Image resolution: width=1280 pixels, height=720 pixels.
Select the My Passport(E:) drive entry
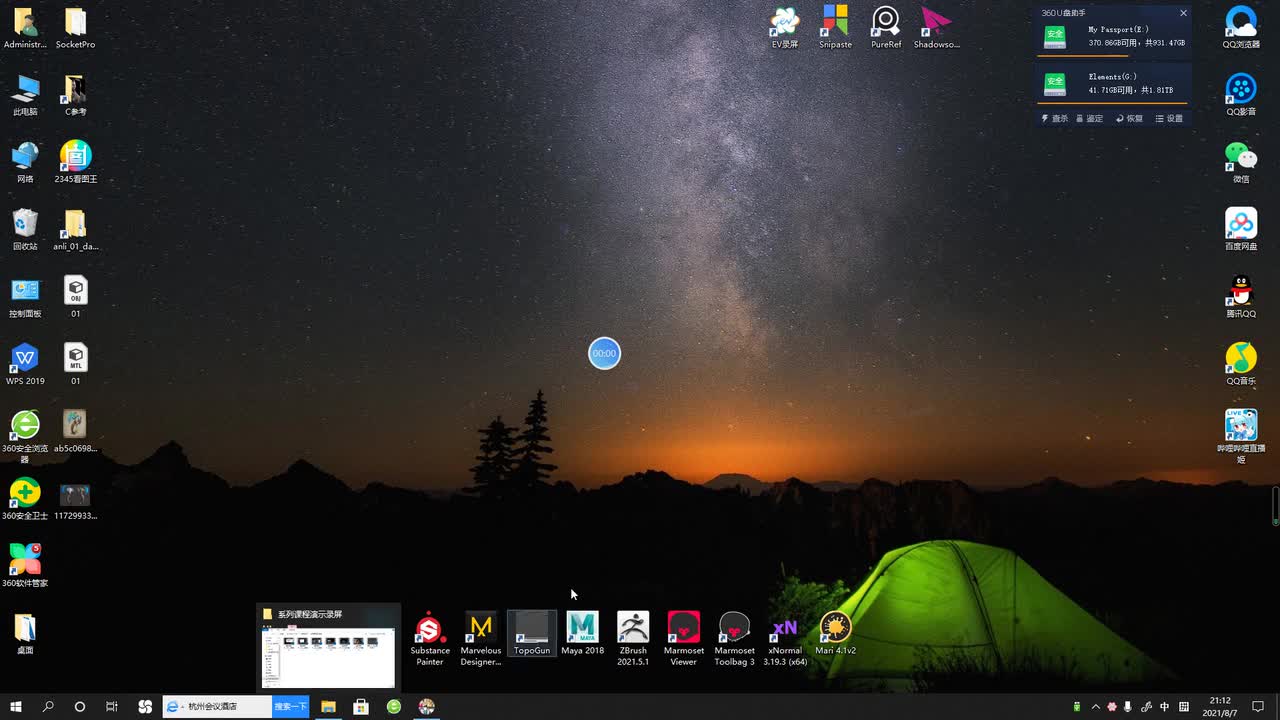click(1114, 37)
